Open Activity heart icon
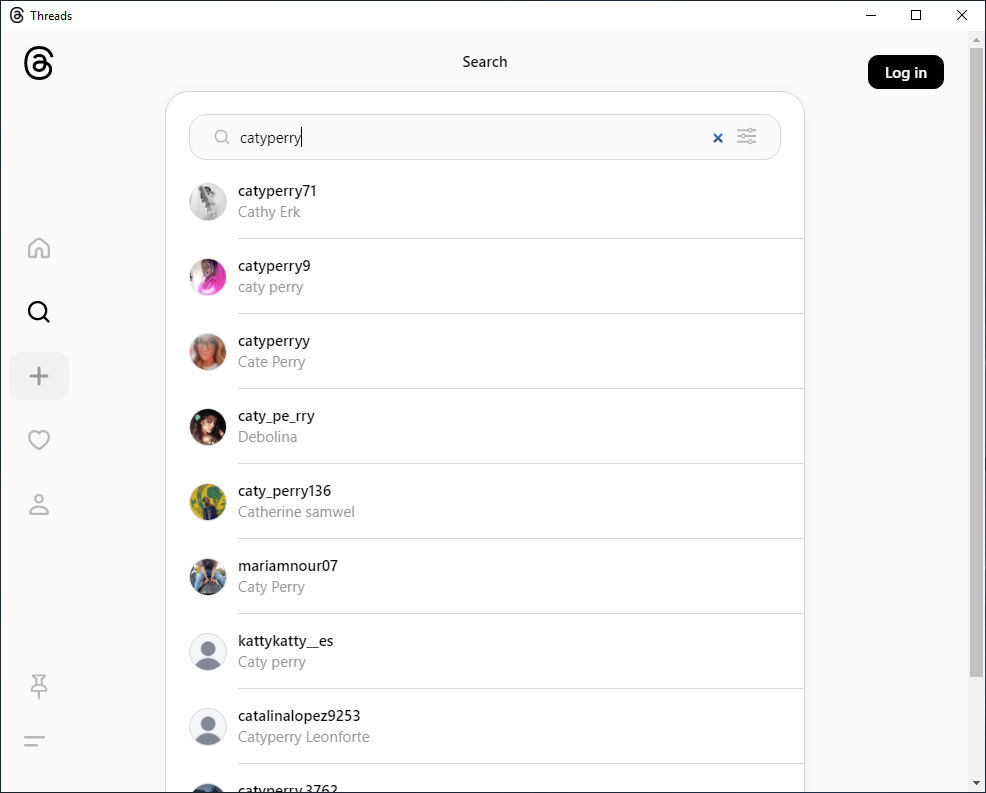986x793 pixels. point(39,440)
